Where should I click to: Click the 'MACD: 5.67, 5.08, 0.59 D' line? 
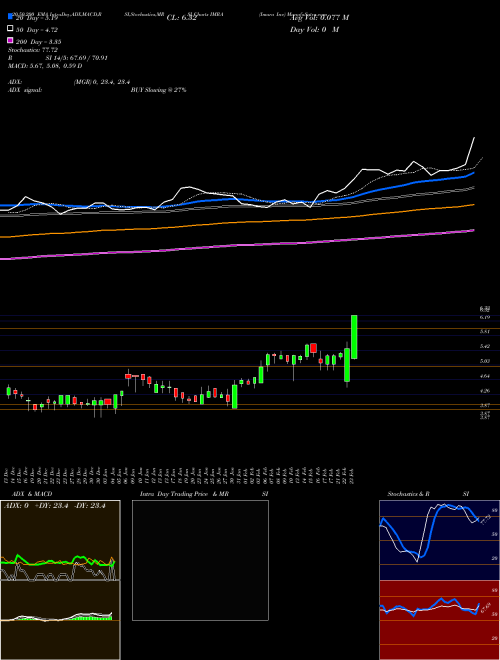click(45, 66)
